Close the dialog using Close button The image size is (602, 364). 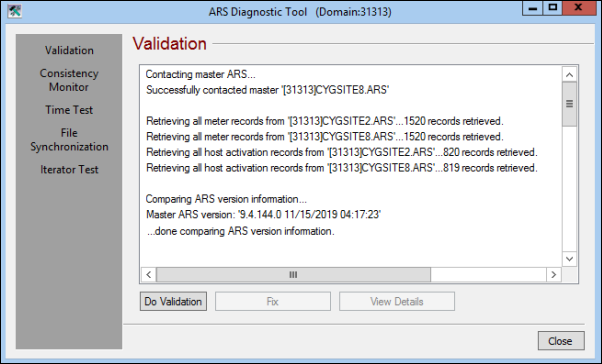(561, 341)
